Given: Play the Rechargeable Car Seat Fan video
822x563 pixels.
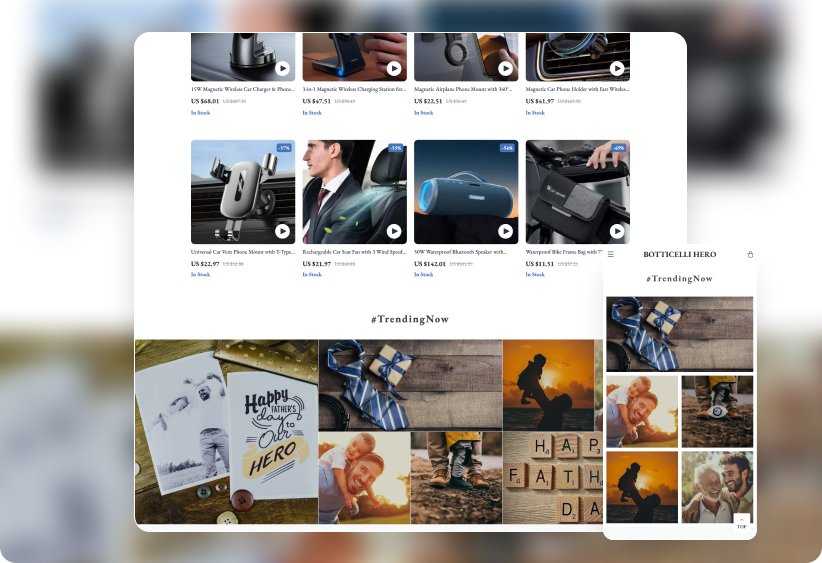Looking at the screenshot, I should pyautogui.click(x=394, y=231).
